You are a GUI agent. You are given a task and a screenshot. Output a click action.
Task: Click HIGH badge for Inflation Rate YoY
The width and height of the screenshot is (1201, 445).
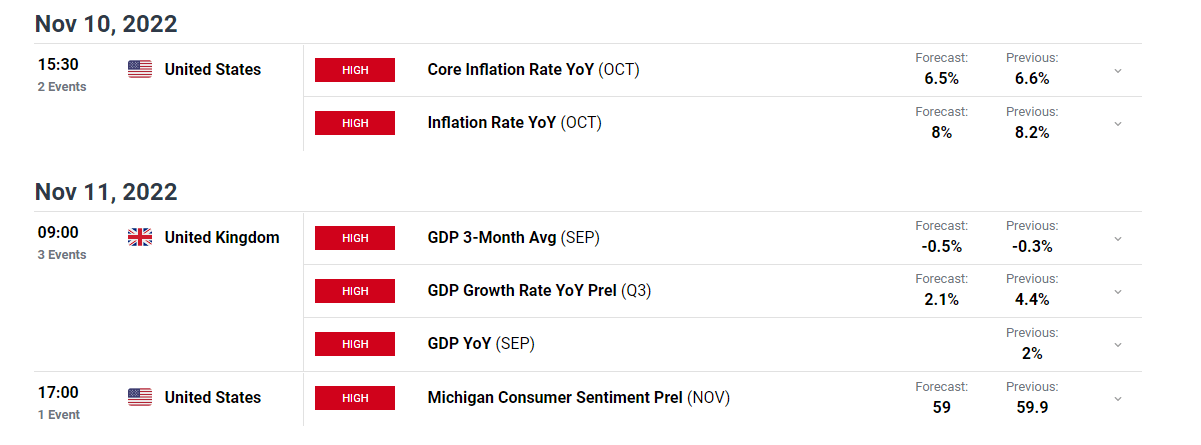point(355,123)
